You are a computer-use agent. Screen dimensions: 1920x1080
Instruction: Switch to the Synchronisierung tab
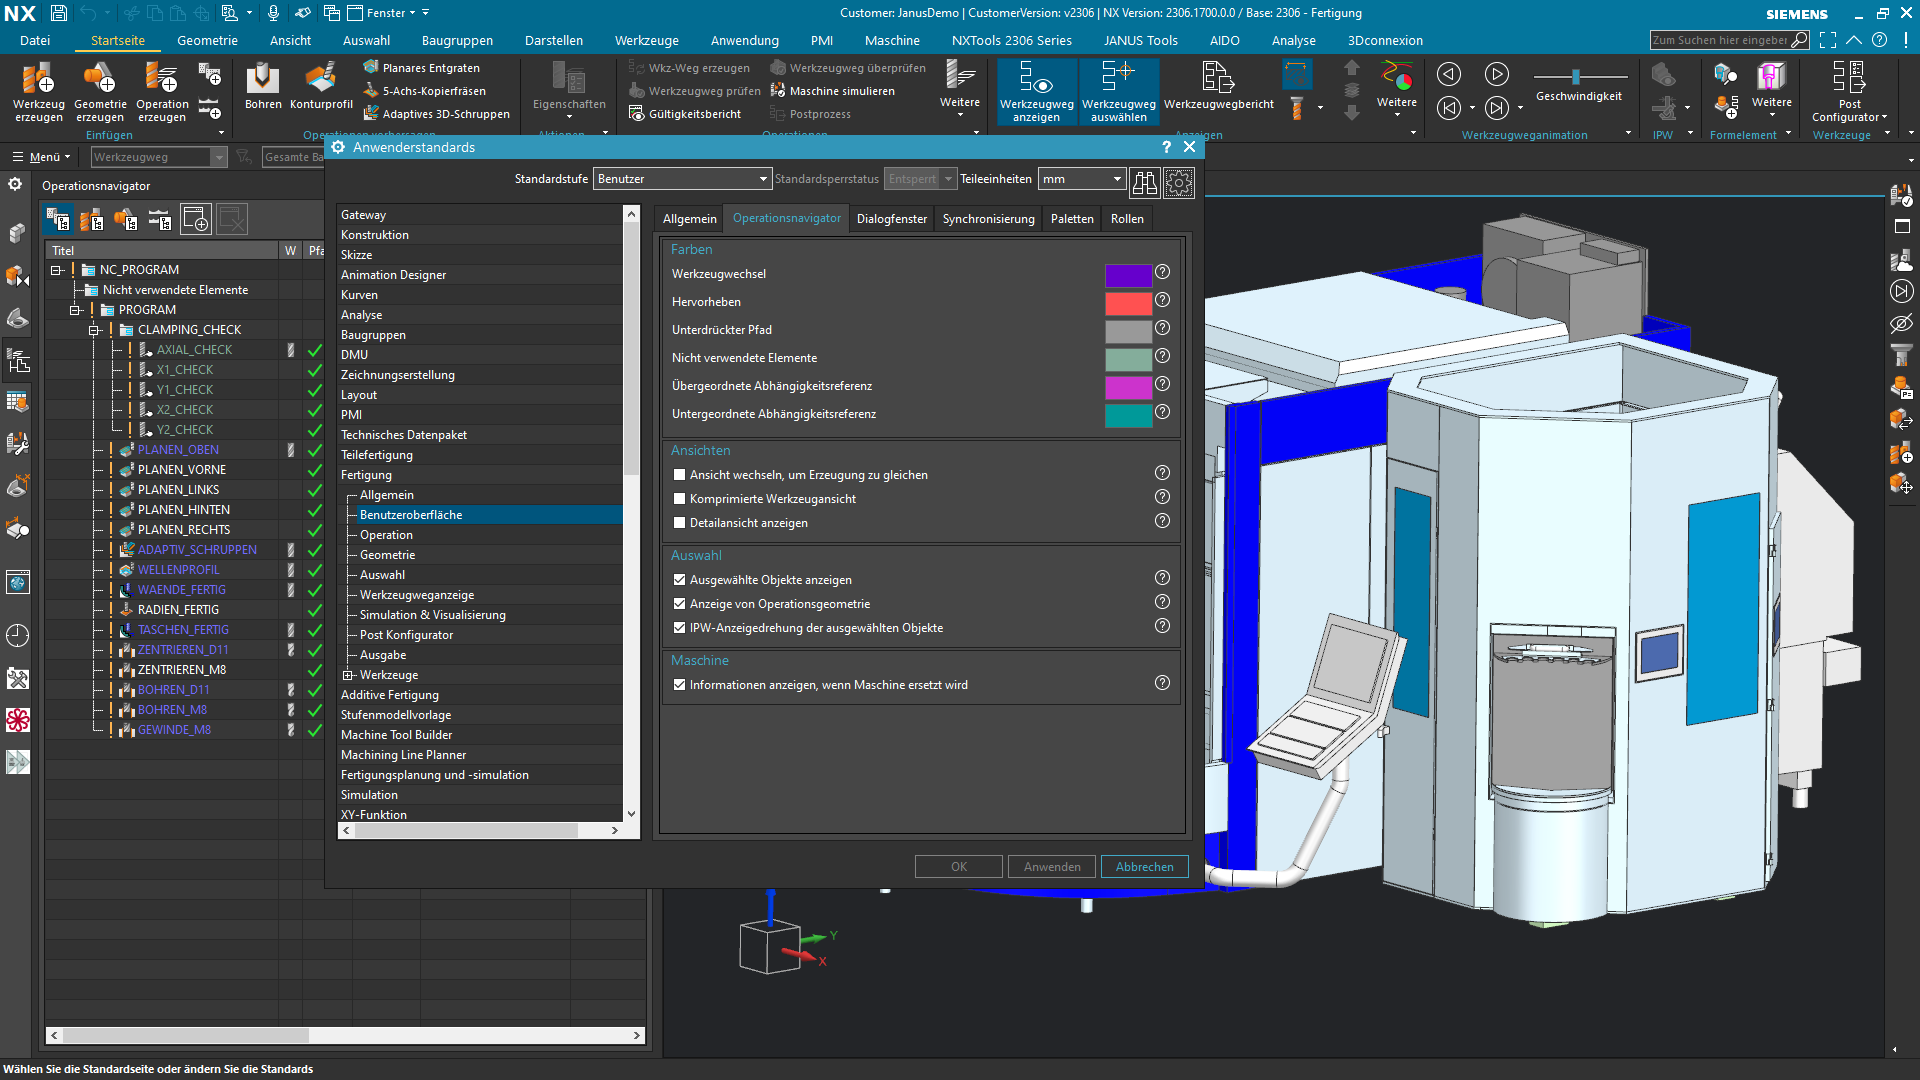click(x=988, y=219)
